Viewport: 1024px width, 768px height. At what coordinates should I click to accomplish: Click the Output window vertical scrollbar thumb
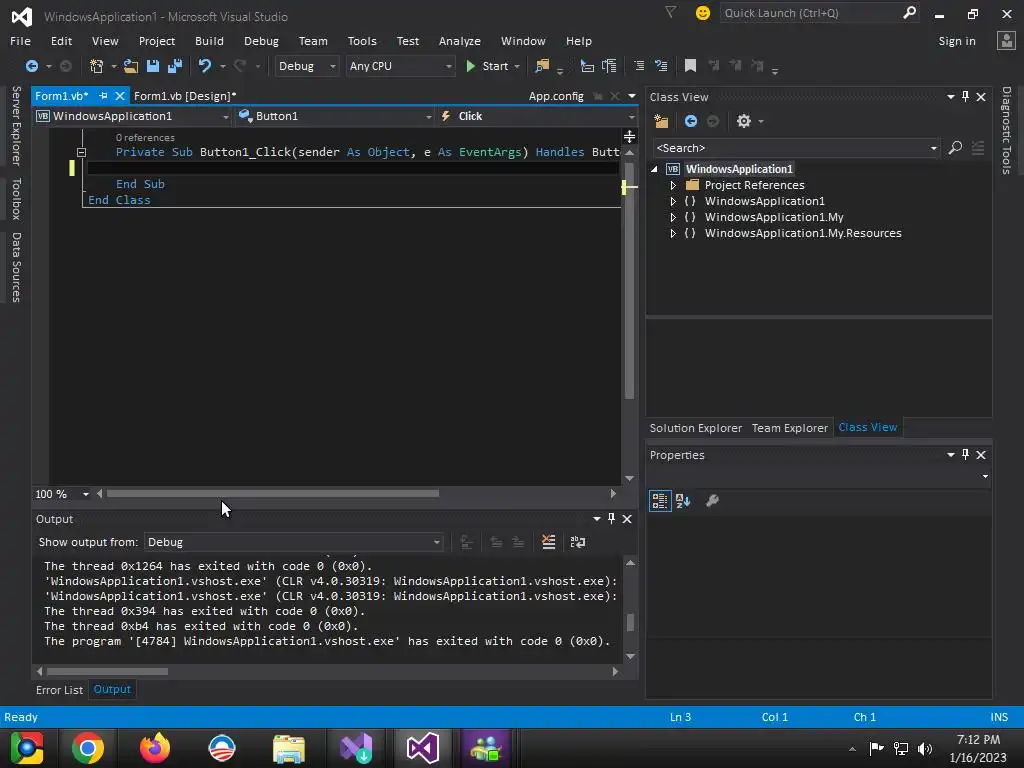click(630, 622)
